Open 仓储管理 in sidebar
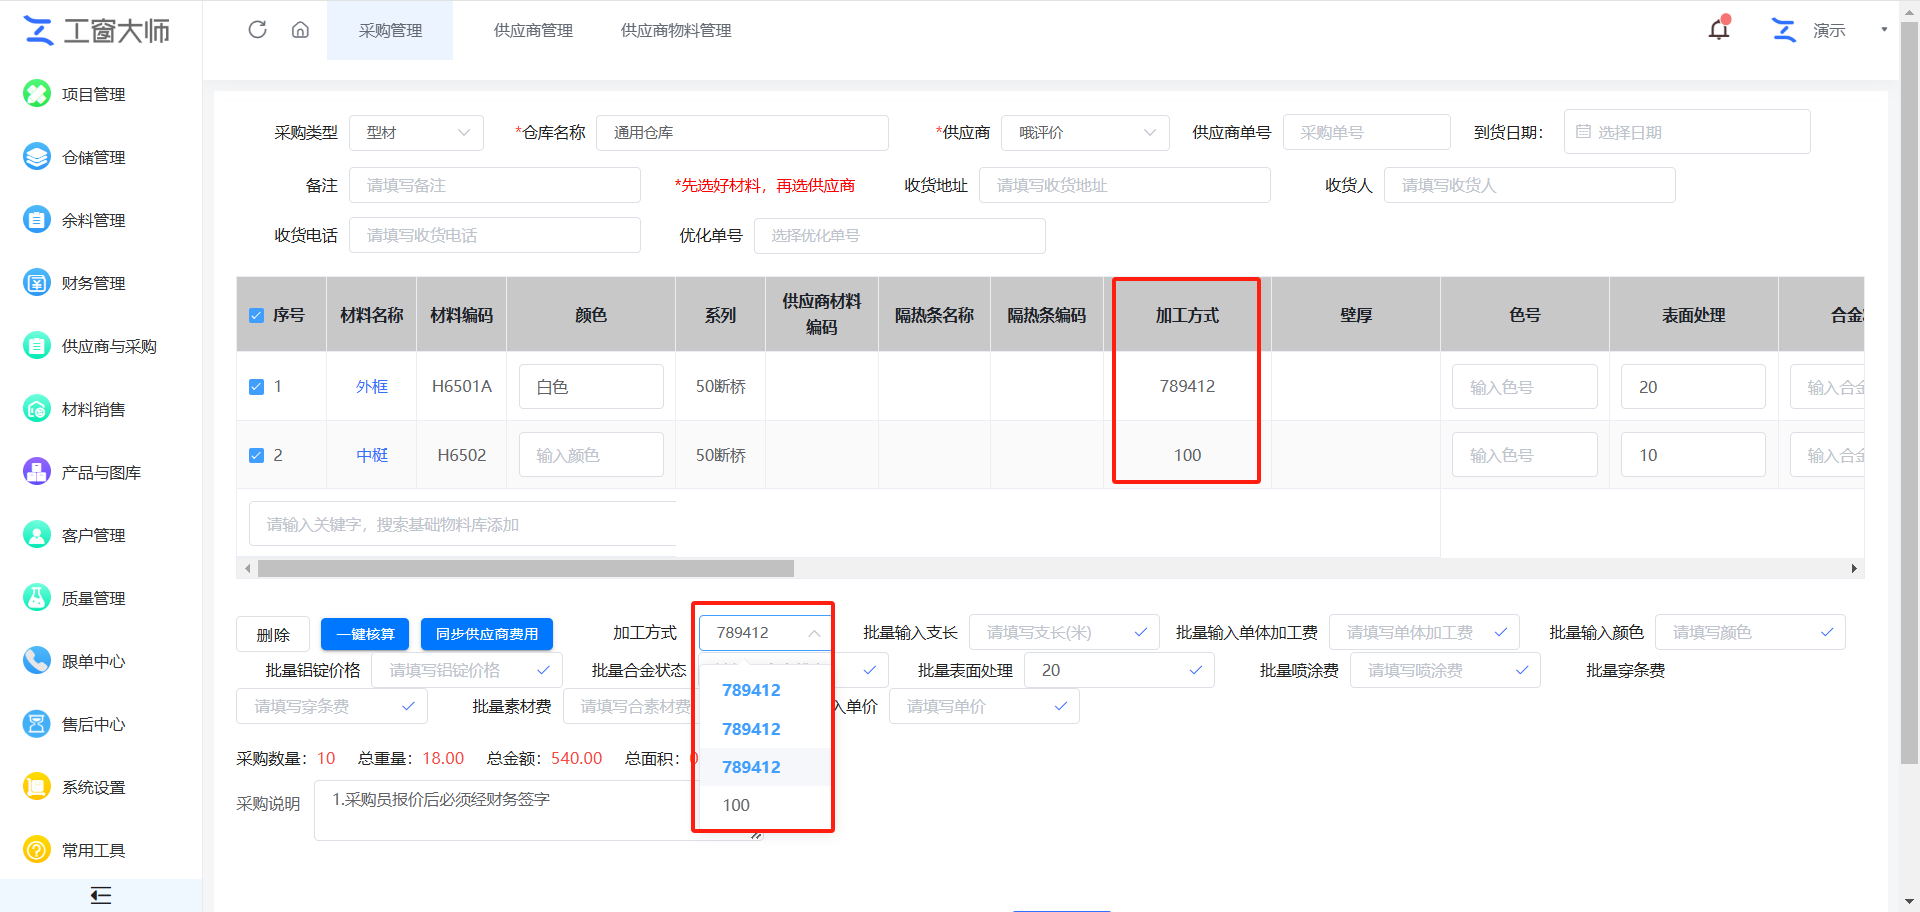The width and height of the screenshot is (1920, 912). [x=93, y=157]
